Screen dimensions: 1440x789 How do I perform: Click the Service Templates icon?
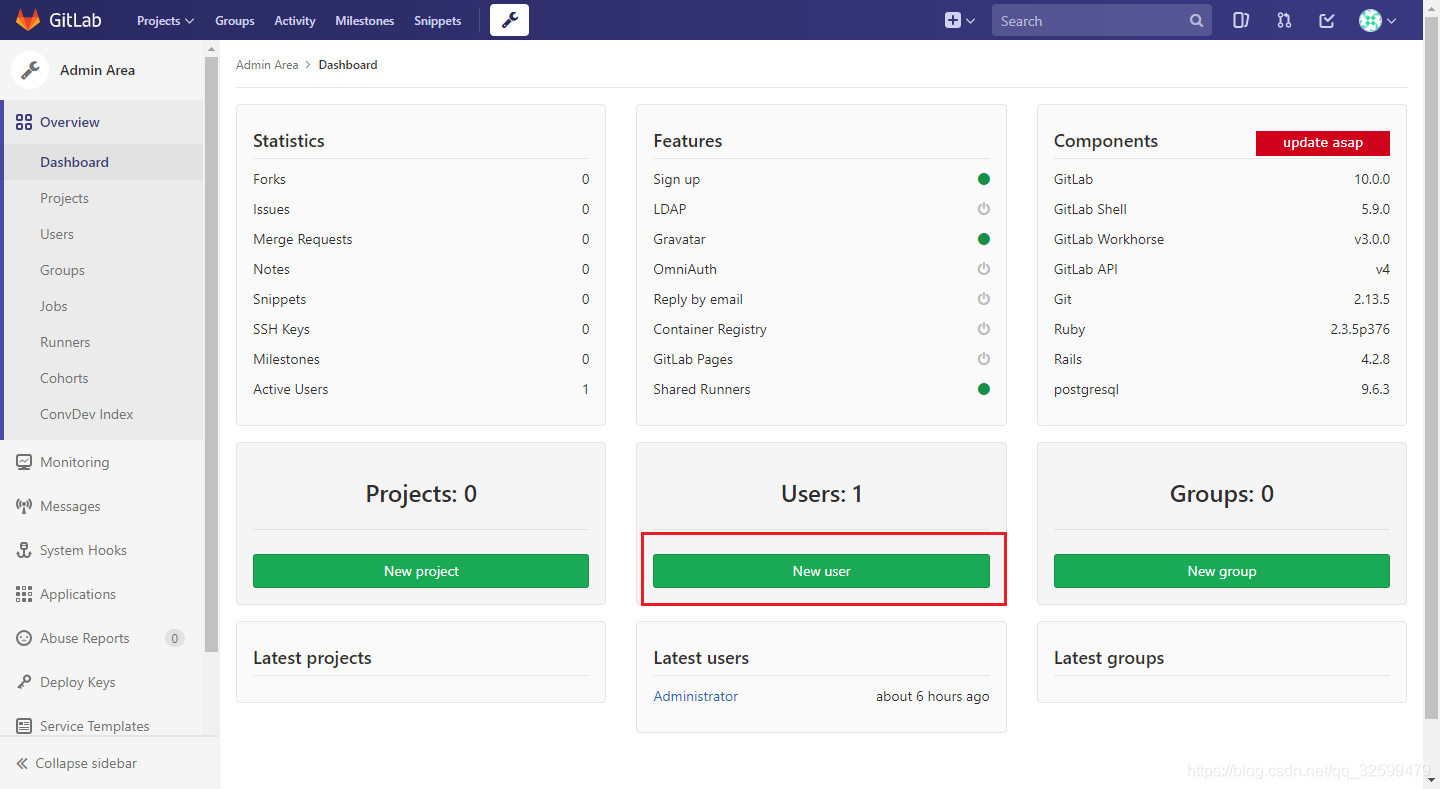(24, 726)
